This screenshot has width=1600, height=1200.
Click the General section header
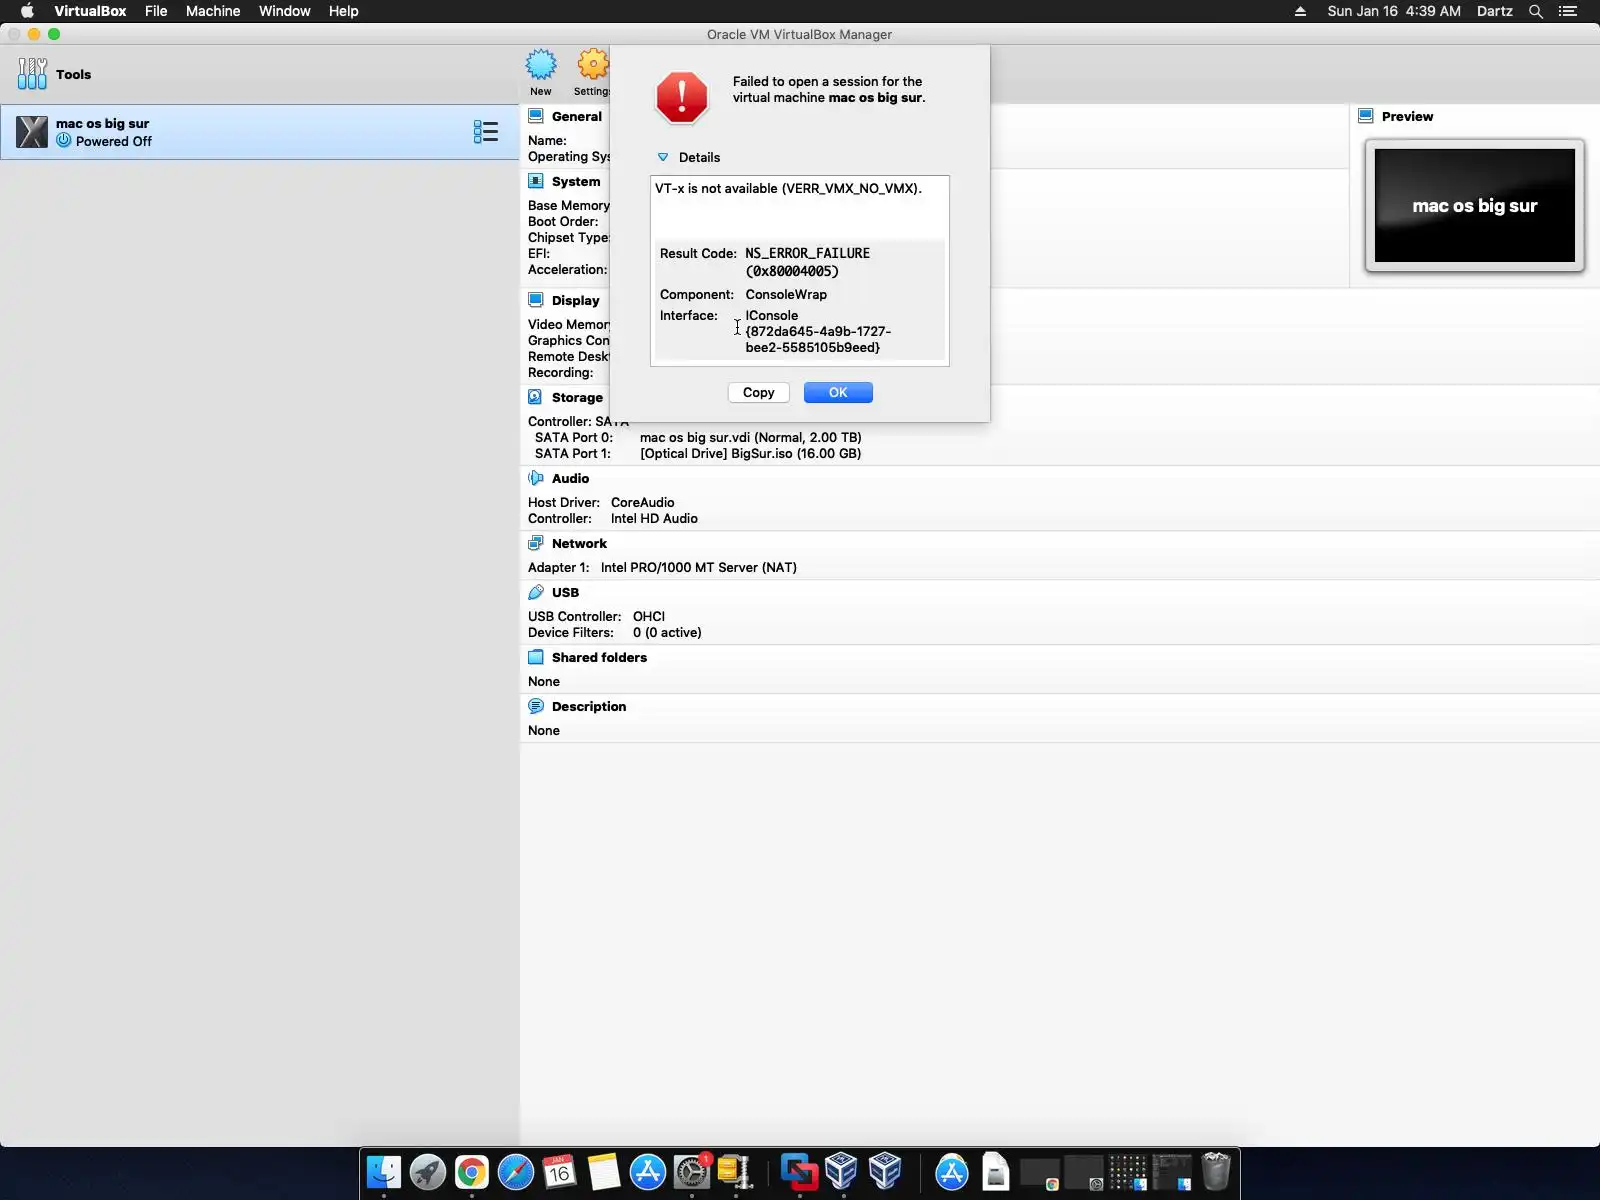pyautogui.click(x=577, y=116)
